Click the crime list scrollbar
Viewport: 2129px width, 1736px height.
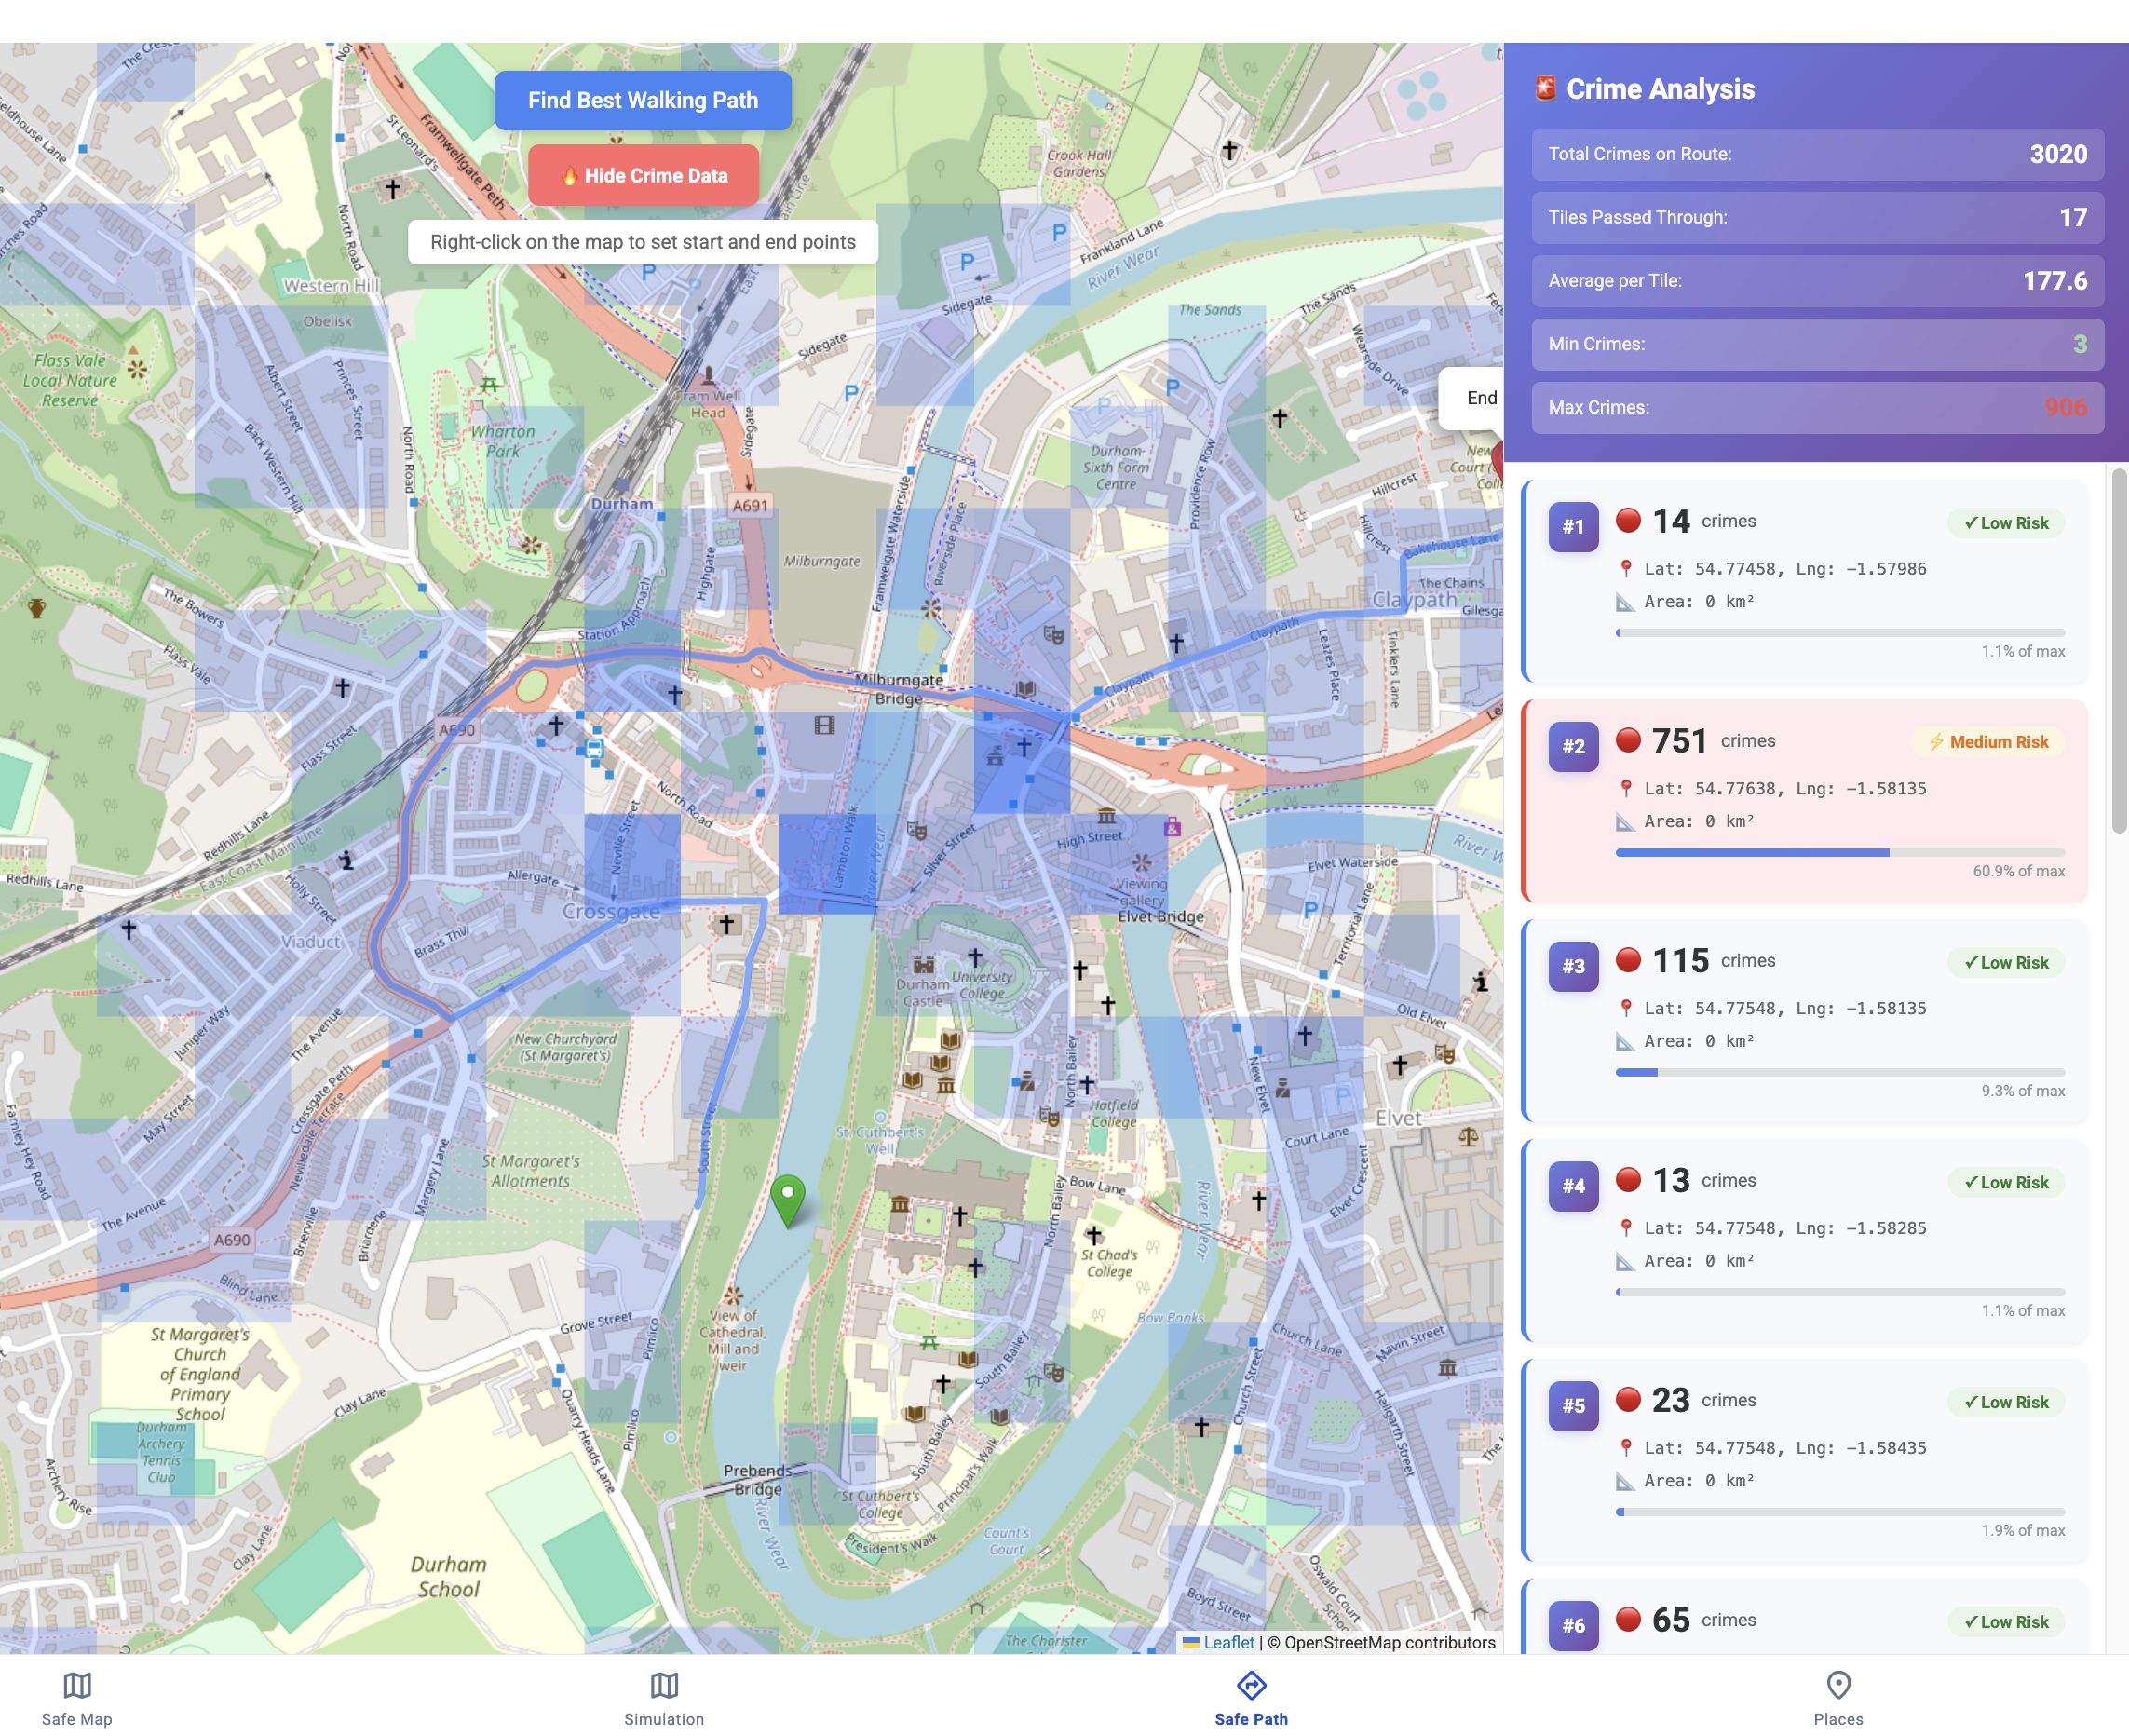click(x=2118, y=650)
